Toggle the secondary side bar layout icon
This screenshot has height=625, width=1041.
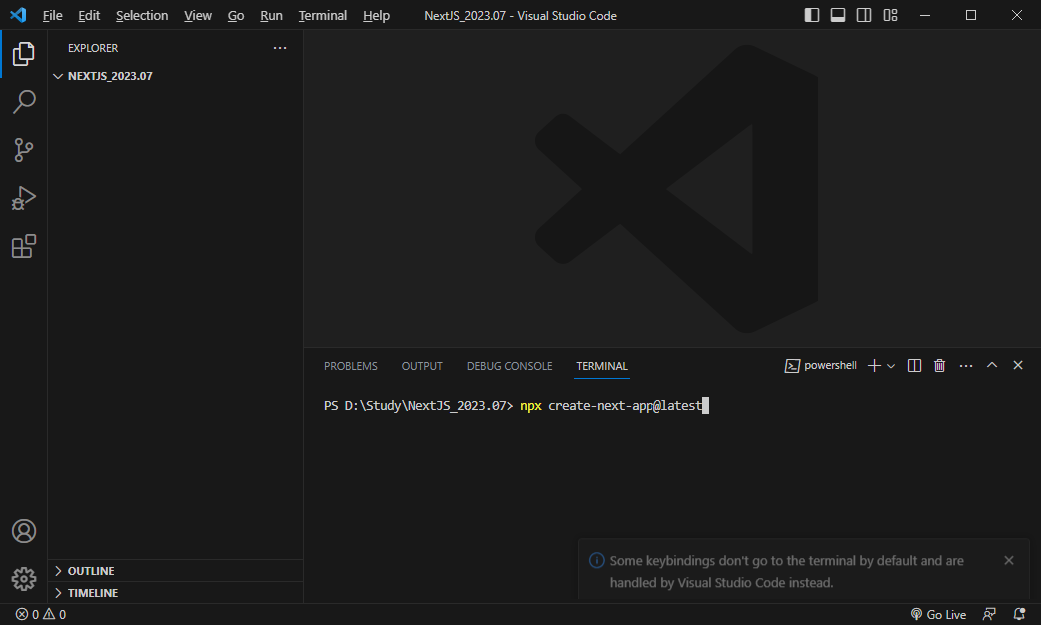[864, 15]
